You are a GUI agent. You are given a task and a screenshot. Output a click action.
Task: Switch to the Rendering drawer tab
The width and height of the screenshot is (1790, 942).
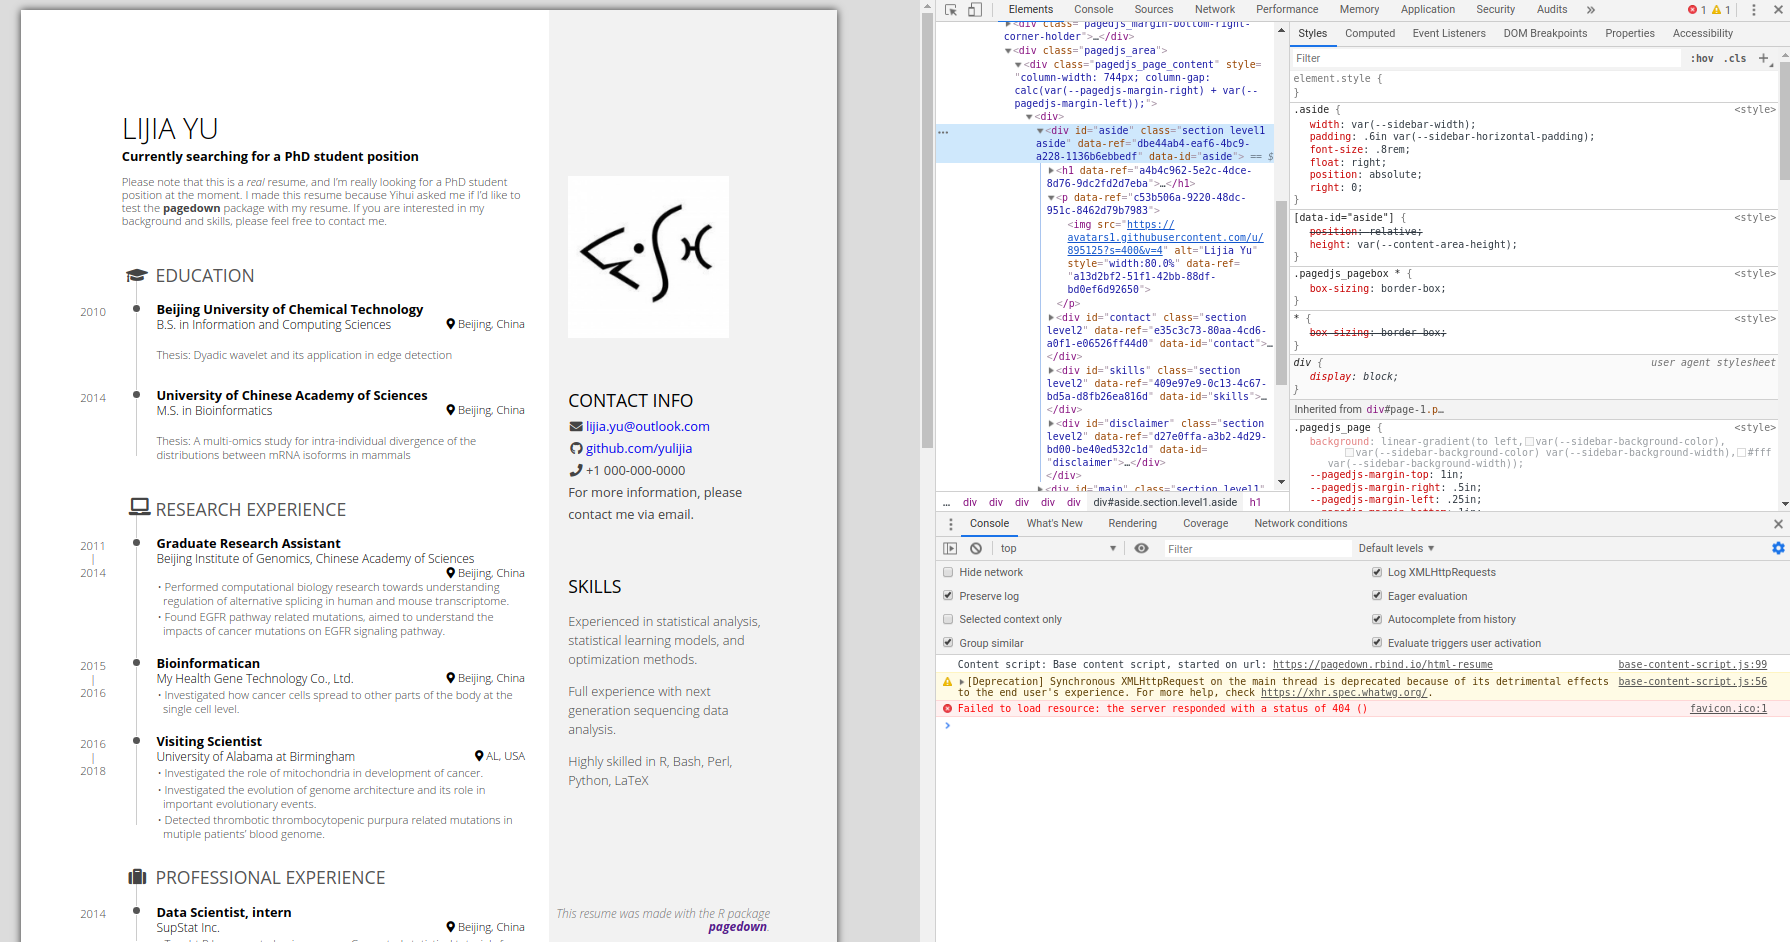[1132, 524]
